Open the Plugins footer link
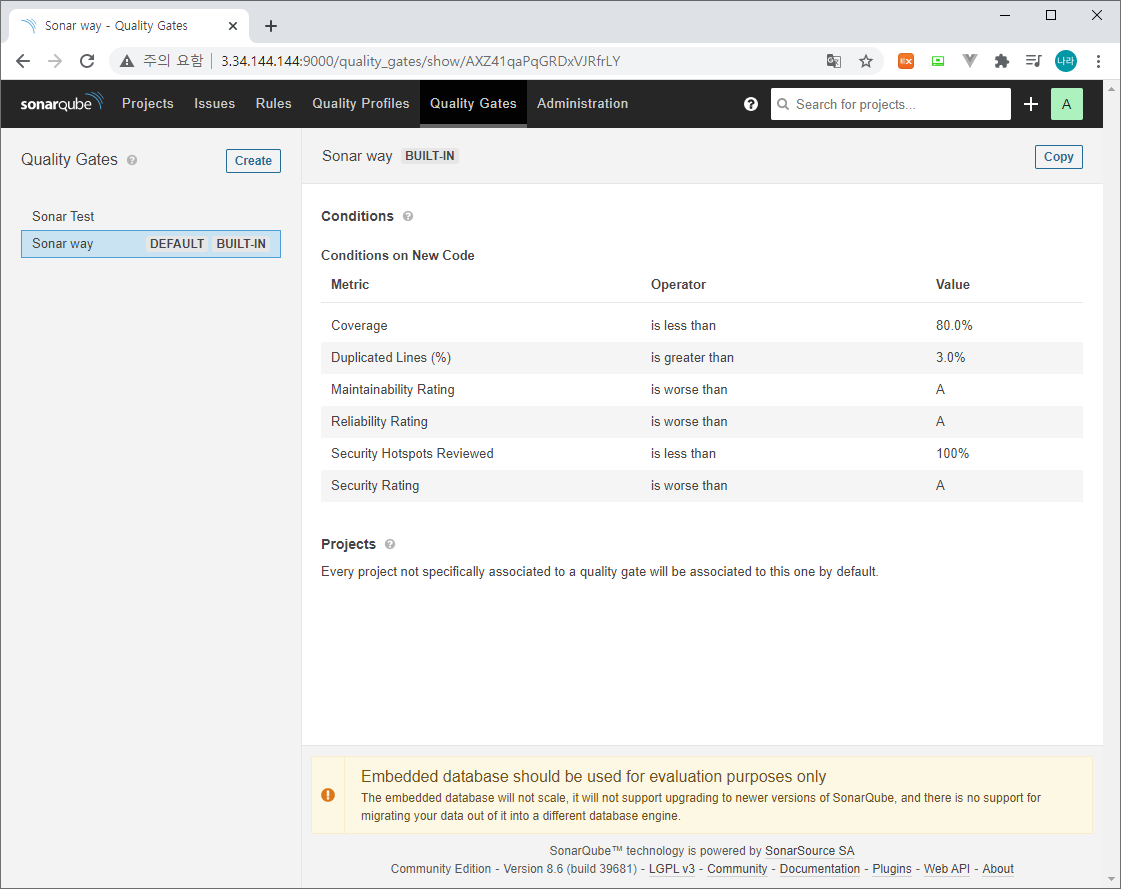Image resolution: width=1121 pixels, height=889 pixels. [892, 869]
